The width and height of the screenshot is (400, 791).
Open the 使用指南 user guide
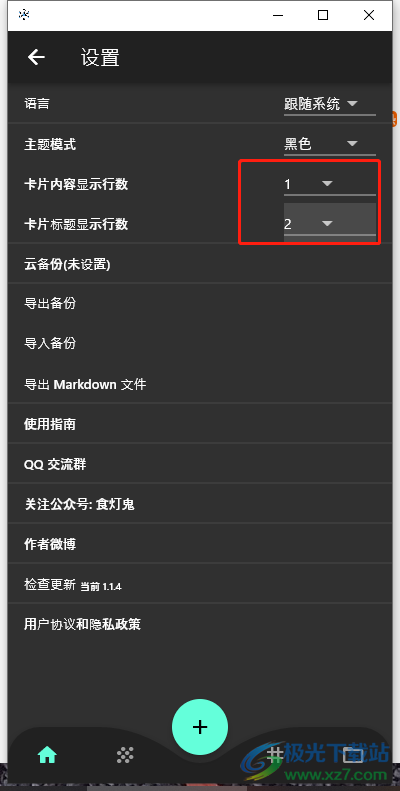click(x=200, y=424)
